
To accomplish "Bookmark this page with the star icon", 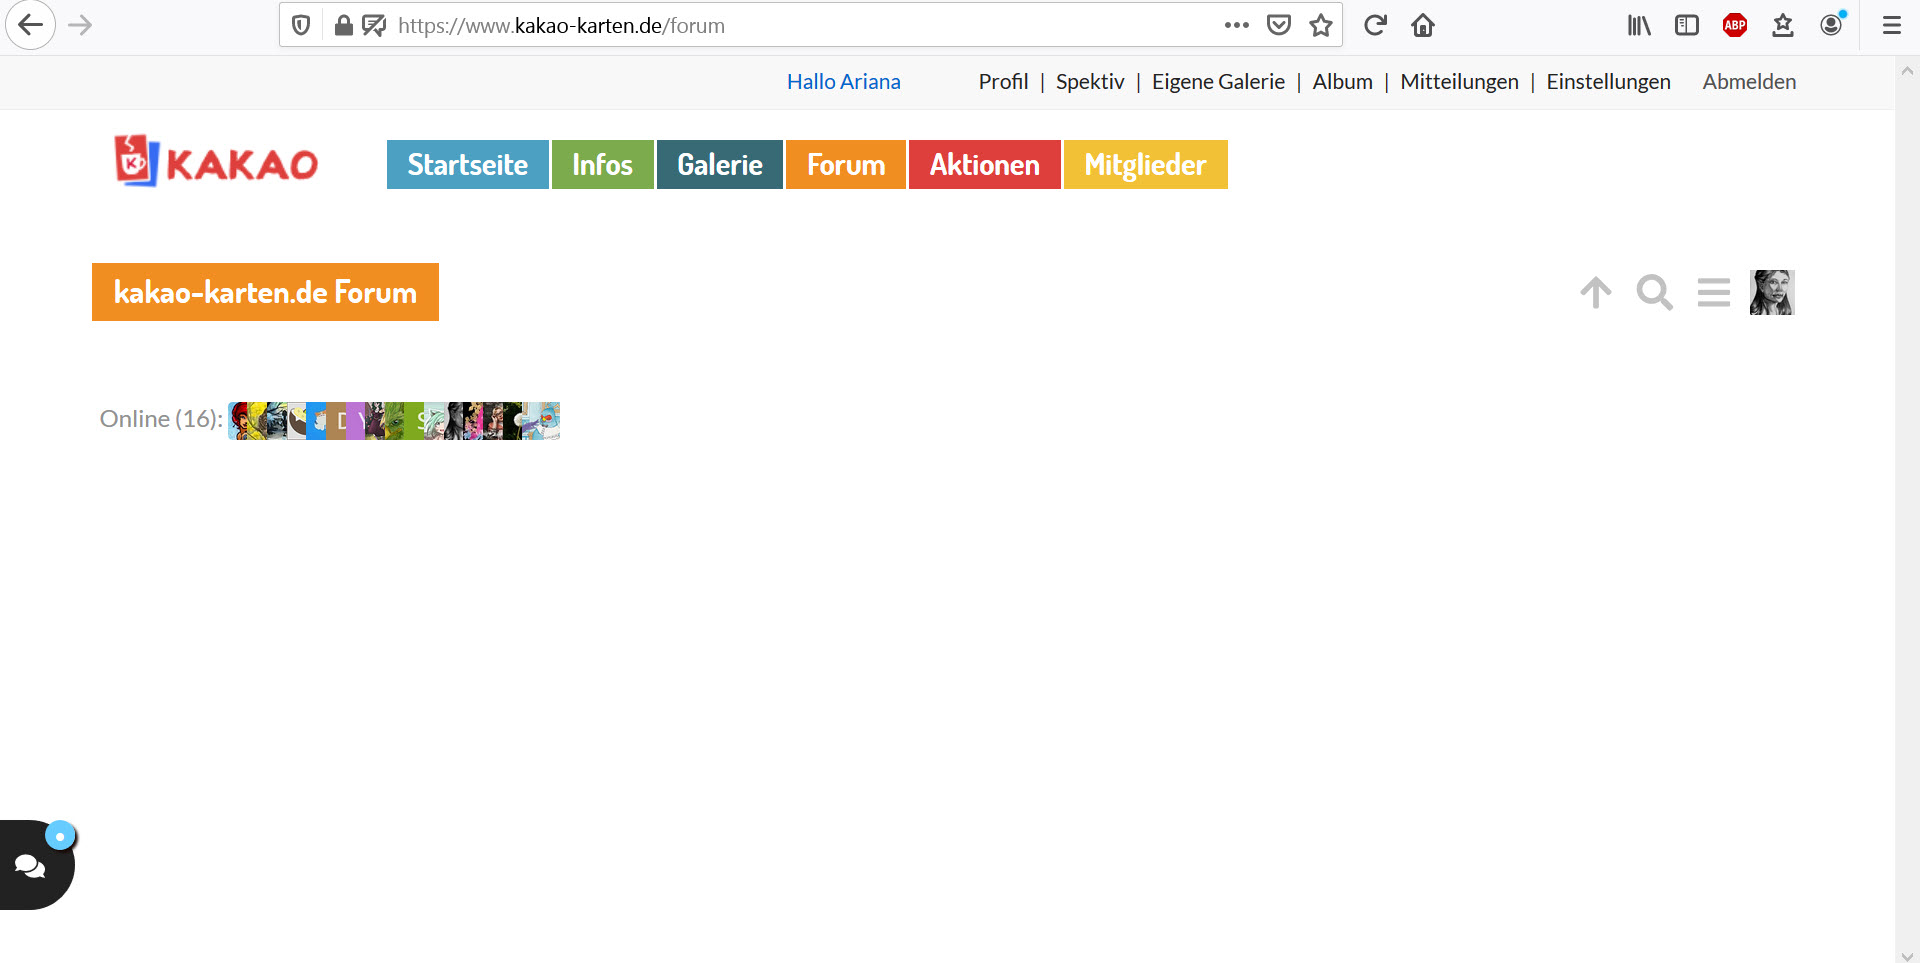I will [x=1321, y=26].
